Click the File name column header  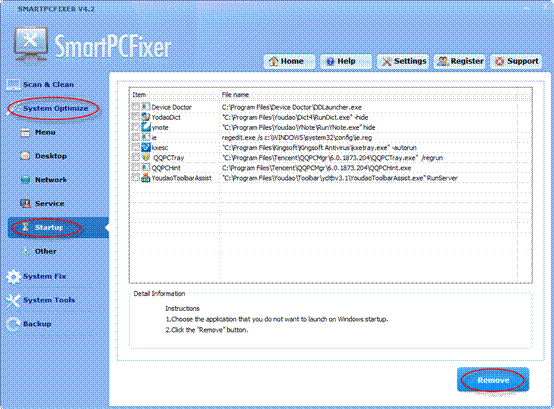click(235, 95)
